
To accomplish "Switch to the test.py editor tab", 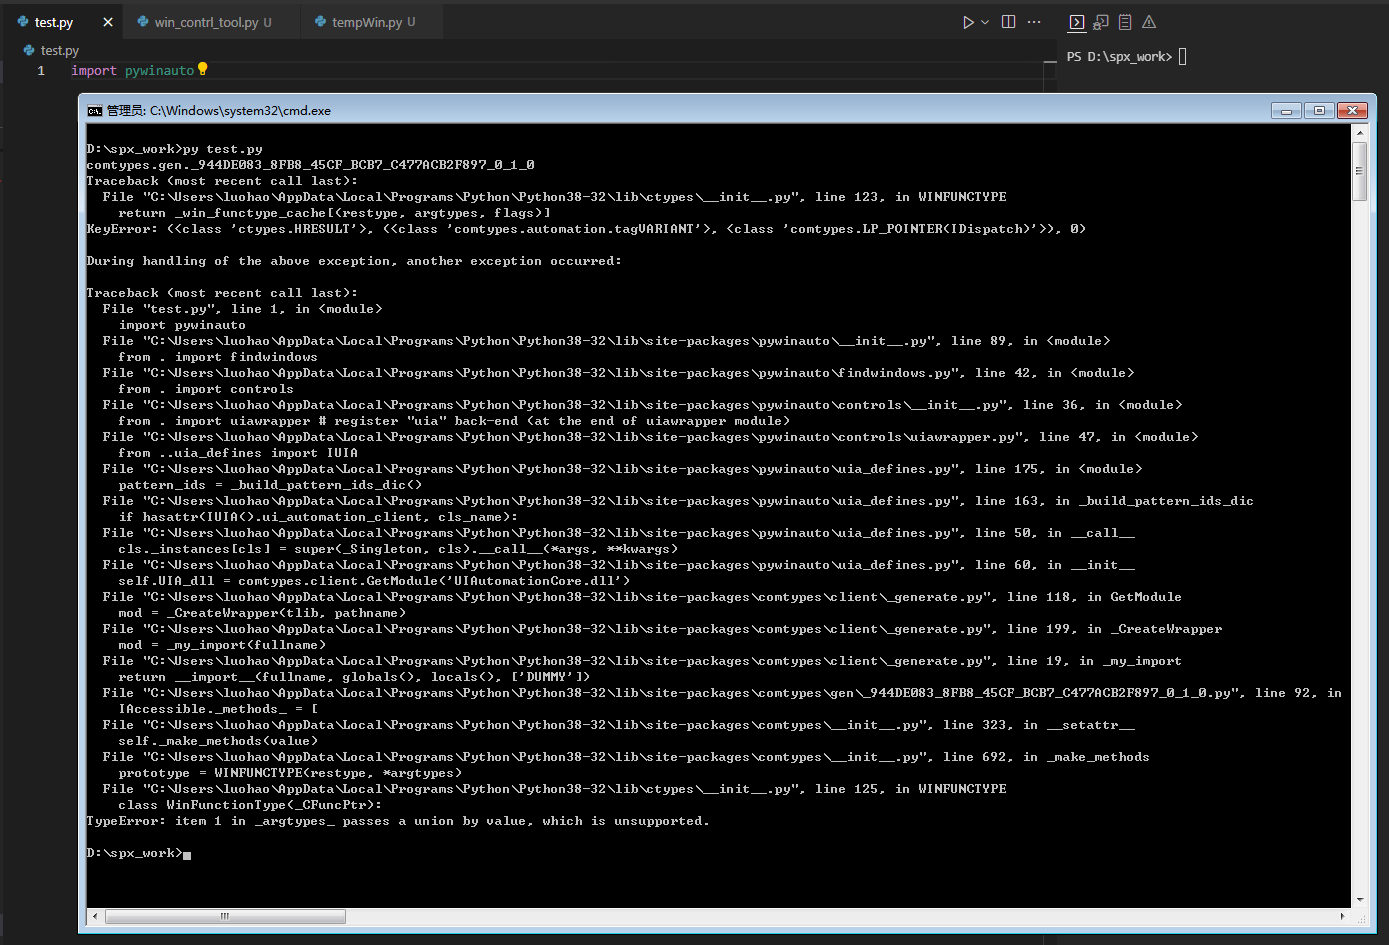I will click(x=54, y=22).
